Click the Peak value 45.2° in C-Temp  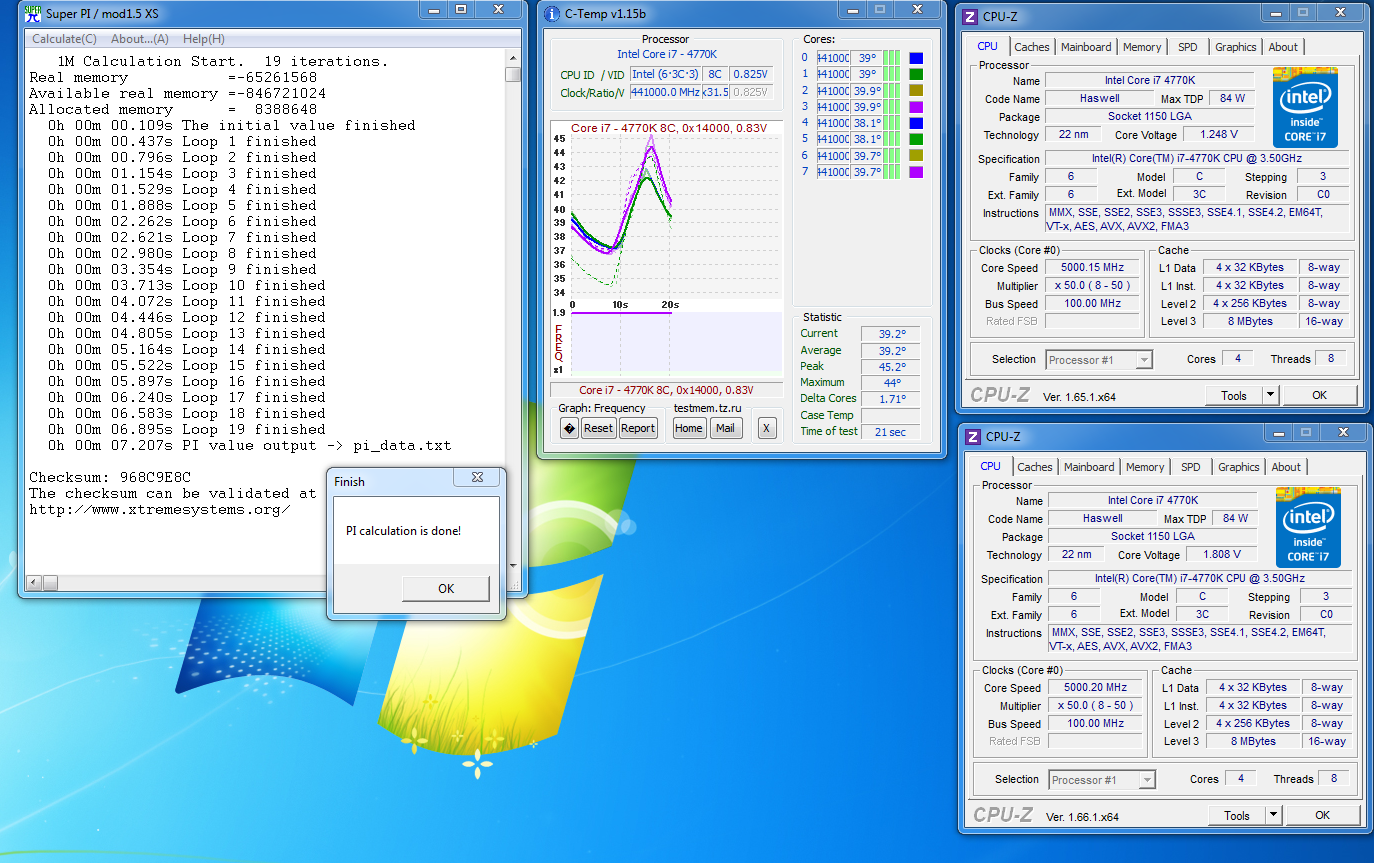click(890, 367)
